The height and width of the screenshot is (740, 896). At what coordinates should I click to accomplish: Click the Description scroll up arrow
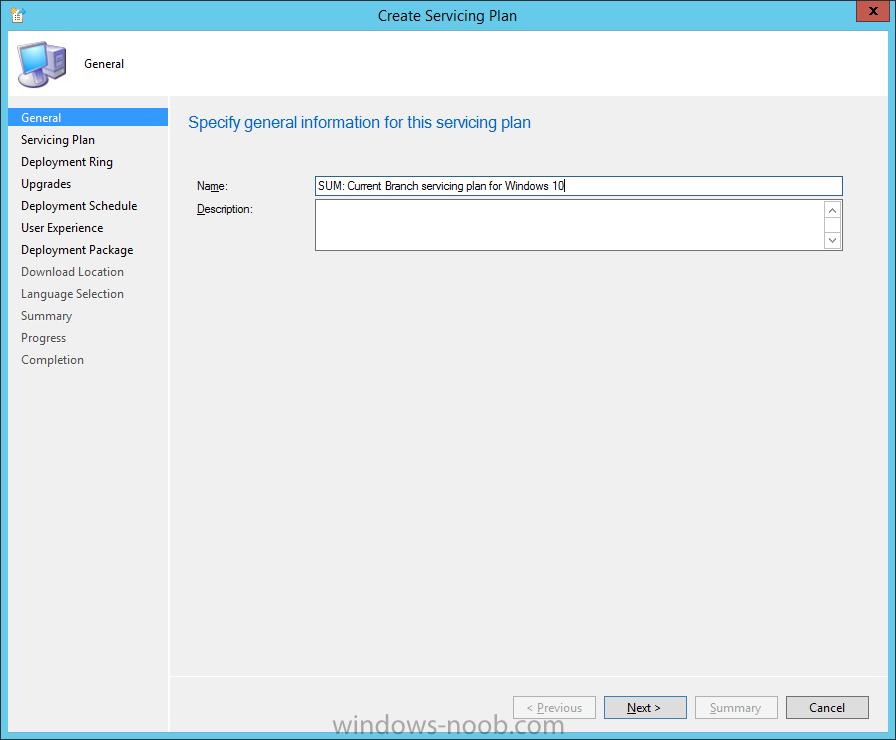point(833,210)
